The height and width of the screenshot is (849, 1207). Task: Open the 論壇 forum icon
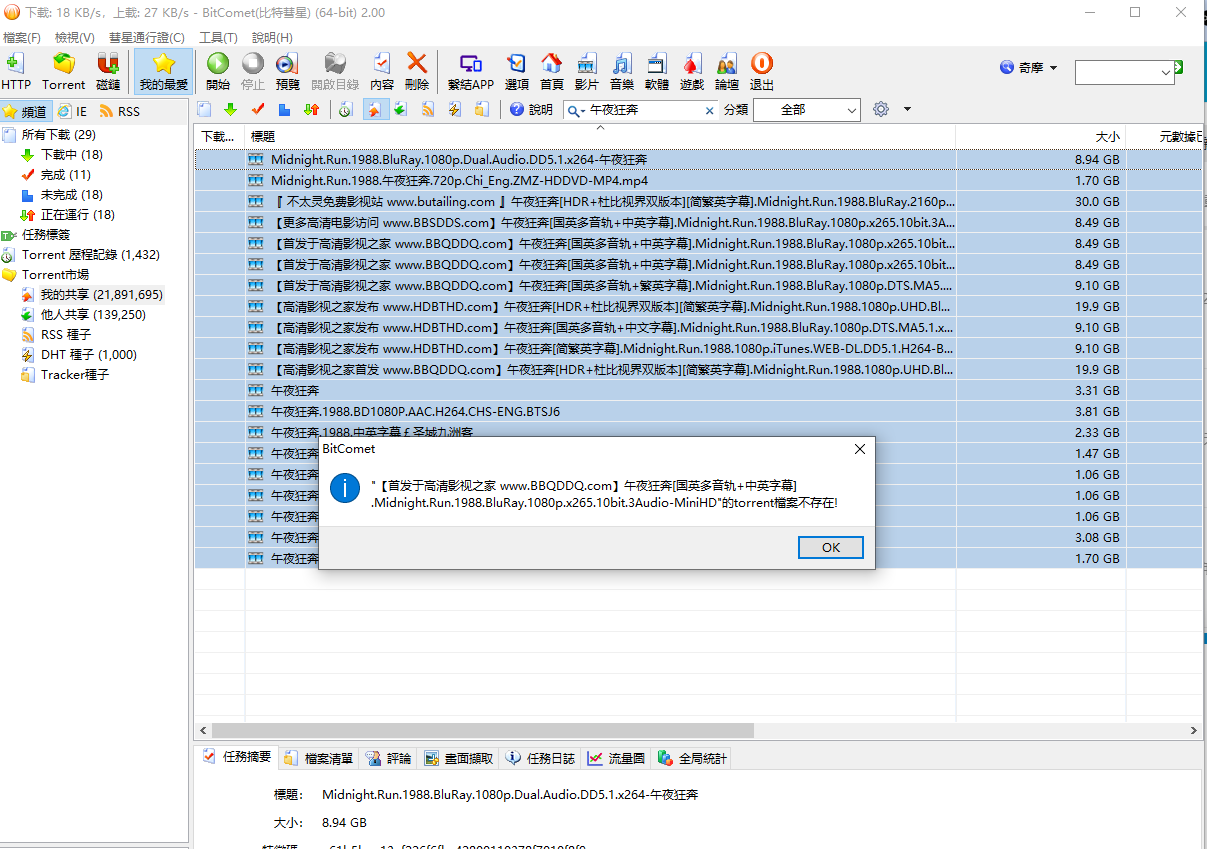pyautogui.click(x=727, y=72)
